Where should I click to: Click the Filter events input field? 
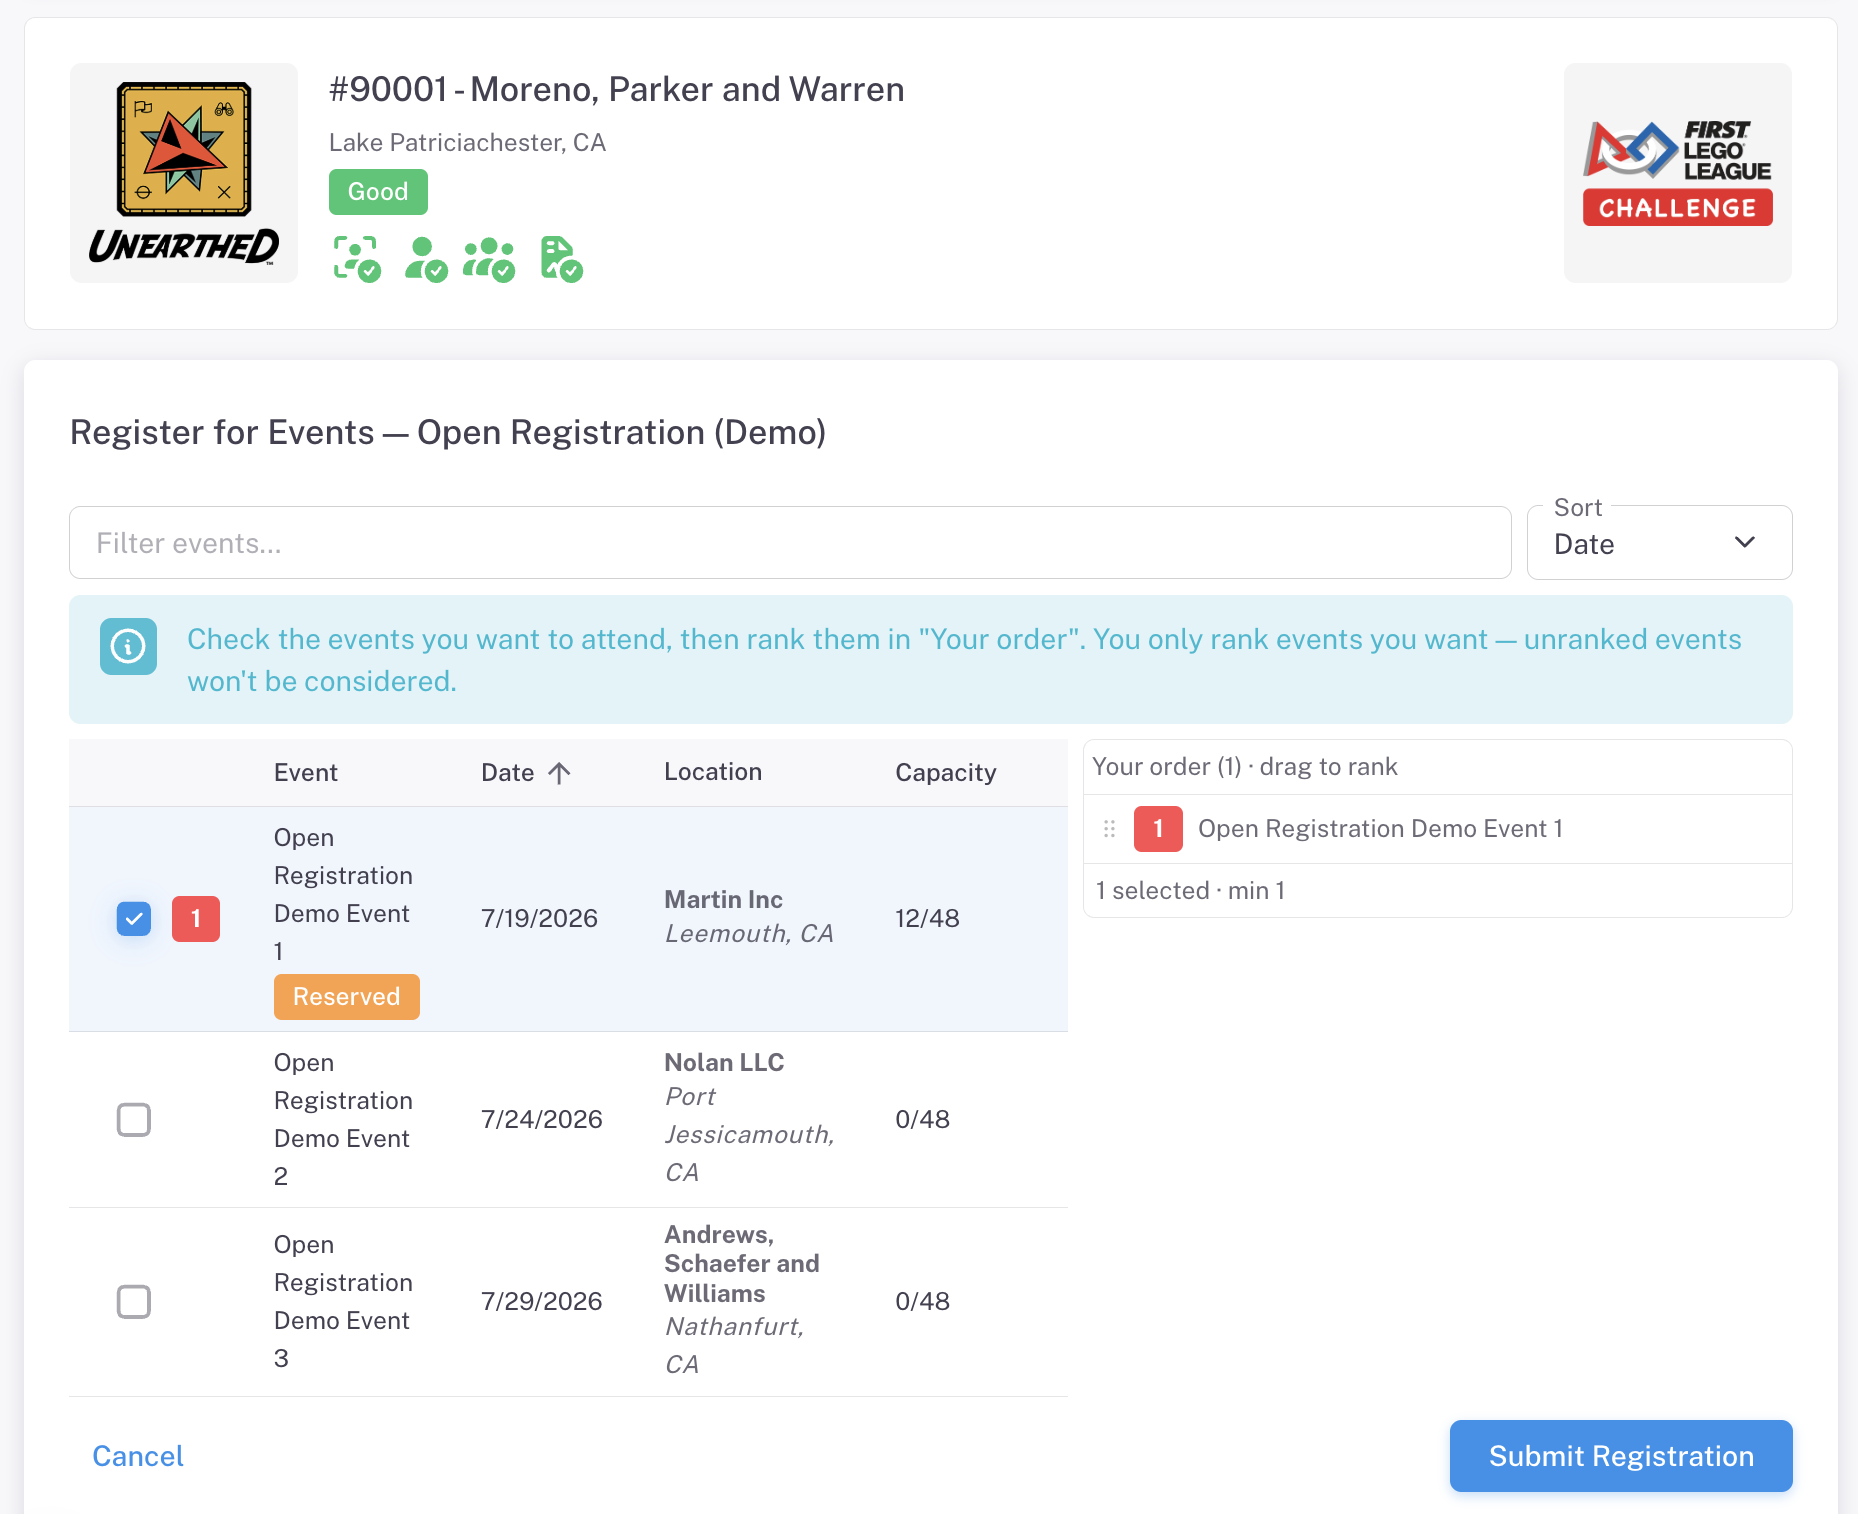click(790, 543)
